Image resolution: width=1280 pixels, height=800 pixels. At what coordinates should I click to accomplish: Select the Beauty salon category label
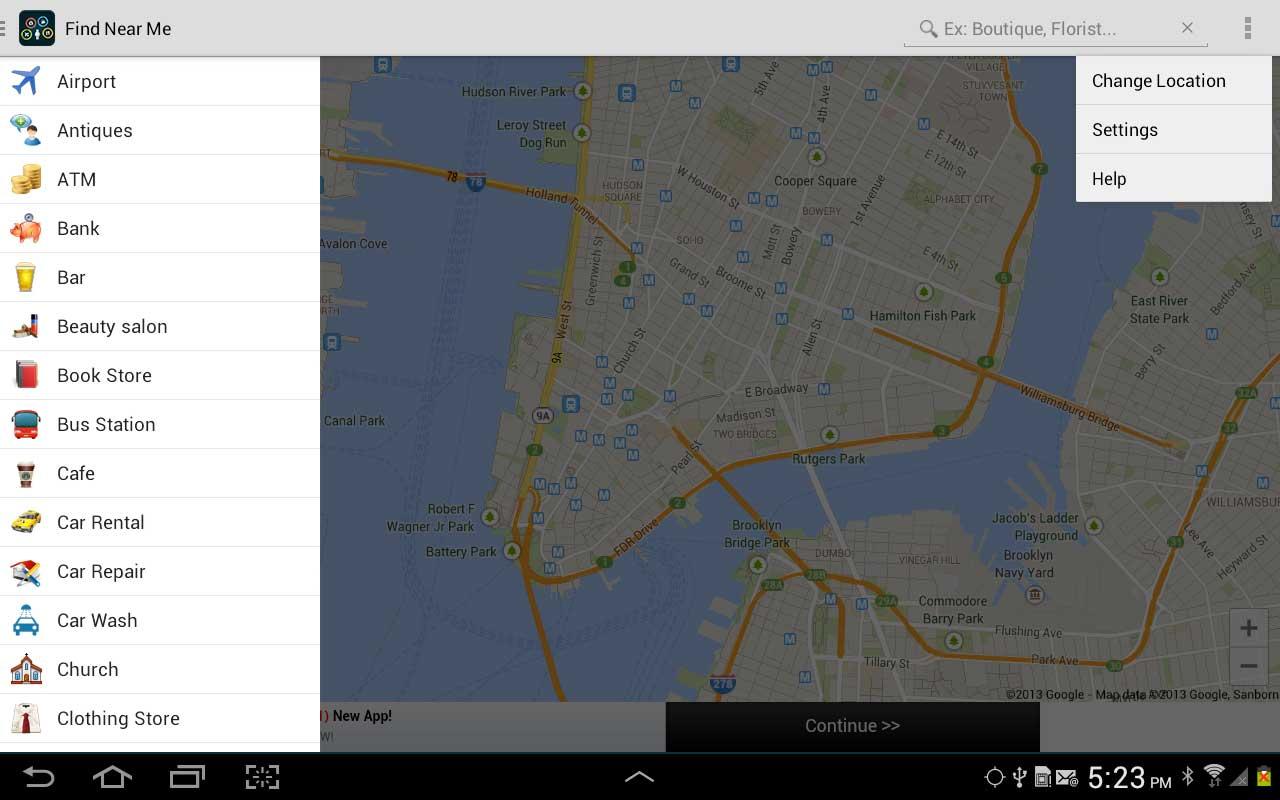tap(112, 326)
